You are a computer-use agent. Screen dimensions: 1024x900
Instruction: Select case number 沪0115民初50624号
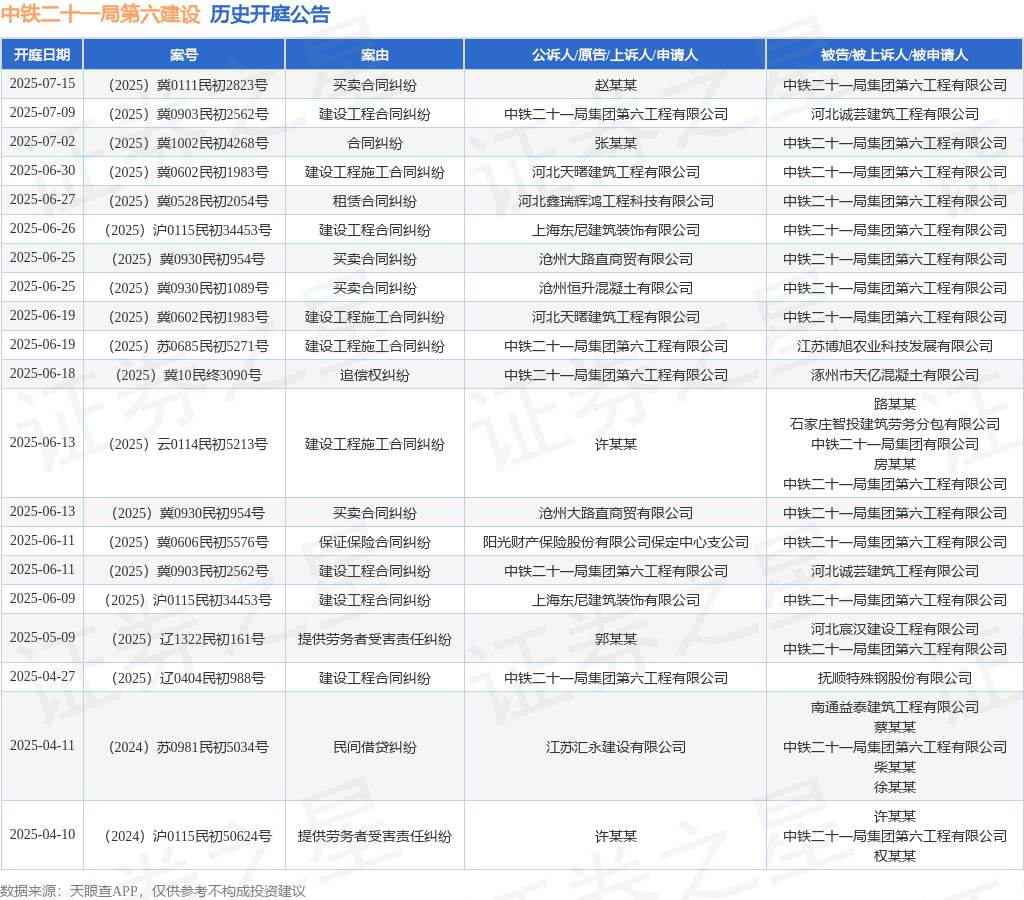point(212,836)
